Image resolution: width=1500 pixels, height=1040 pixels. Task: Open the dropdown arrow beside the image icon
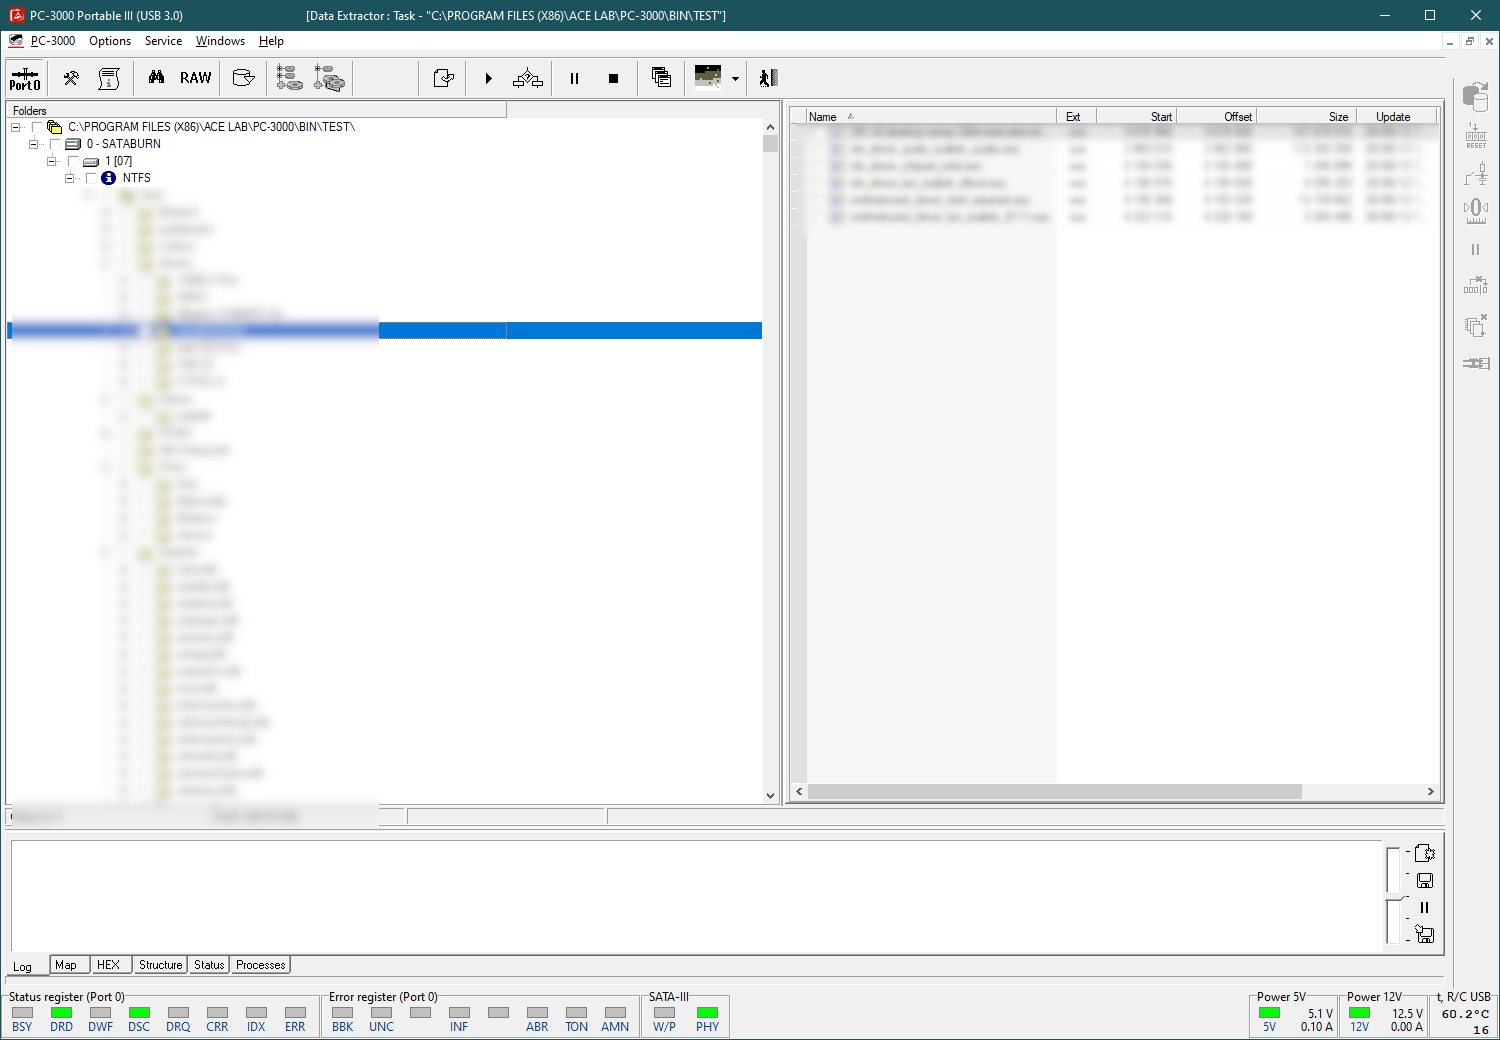735,79
